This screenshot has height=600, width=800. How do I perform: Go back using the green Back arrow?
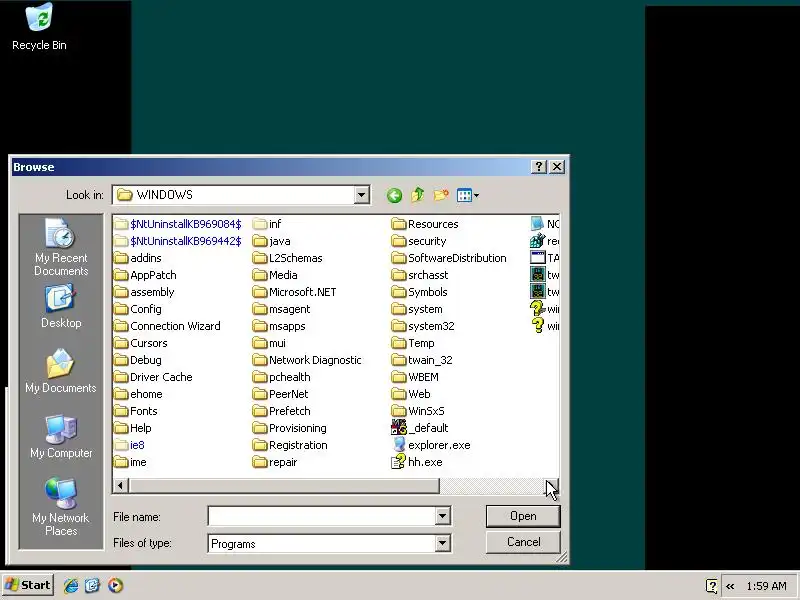pos(394,195)
